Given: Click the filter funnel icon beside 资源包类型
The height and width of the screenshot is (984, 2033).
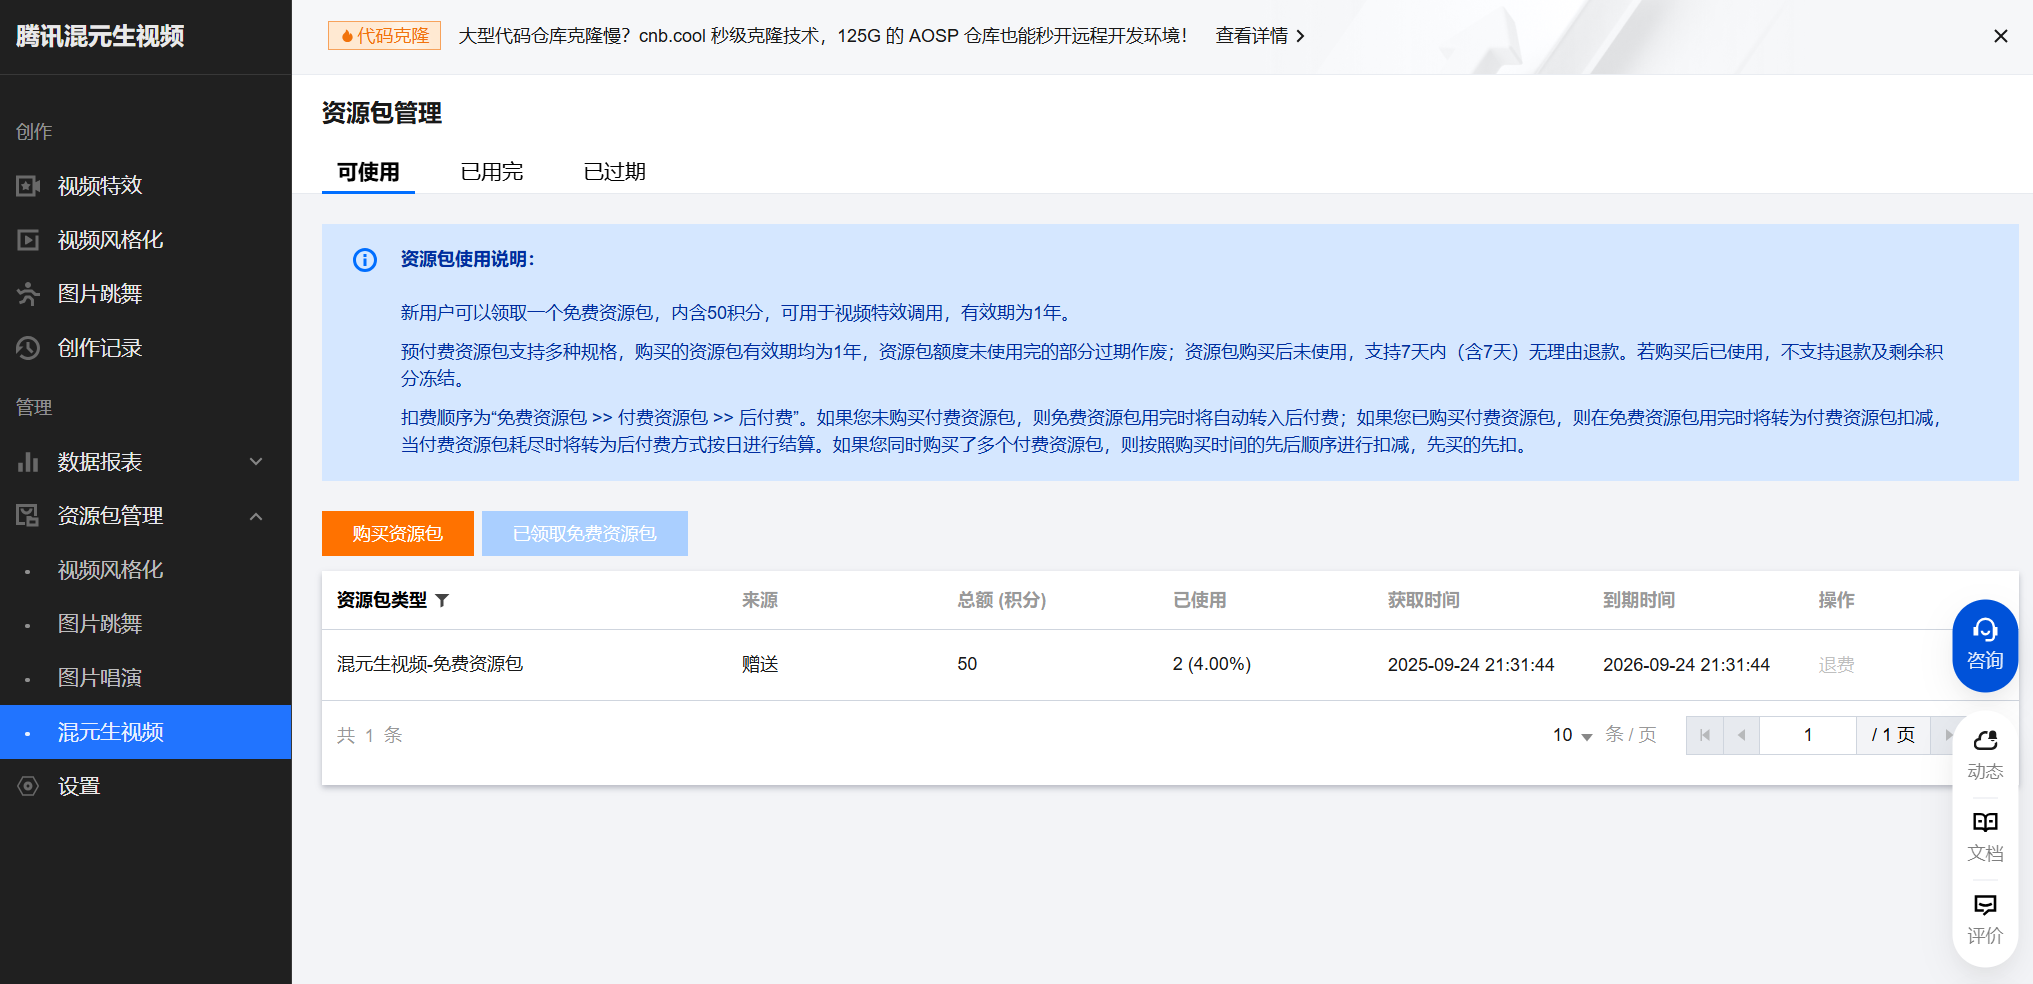Looking at the screenshot, I should [x=442, y=600].
